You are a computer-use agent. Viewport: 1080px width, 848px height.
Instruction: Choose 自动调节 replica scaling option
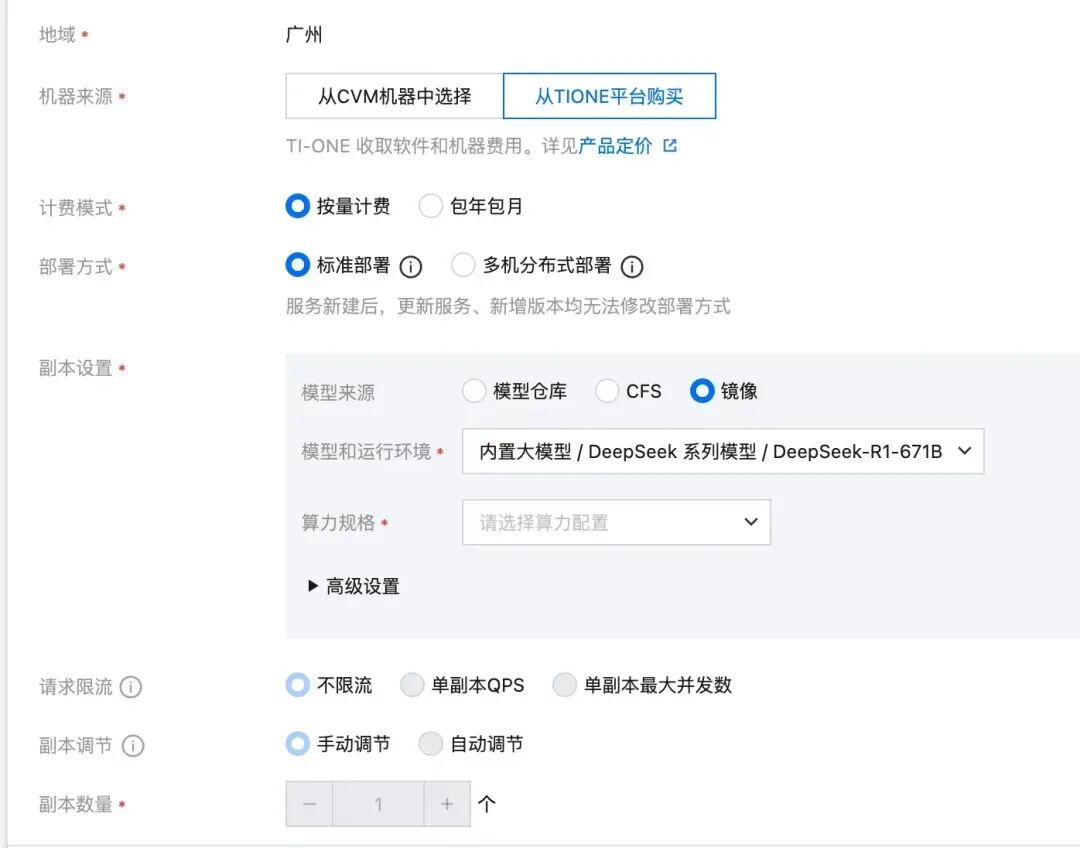(431, 745)
